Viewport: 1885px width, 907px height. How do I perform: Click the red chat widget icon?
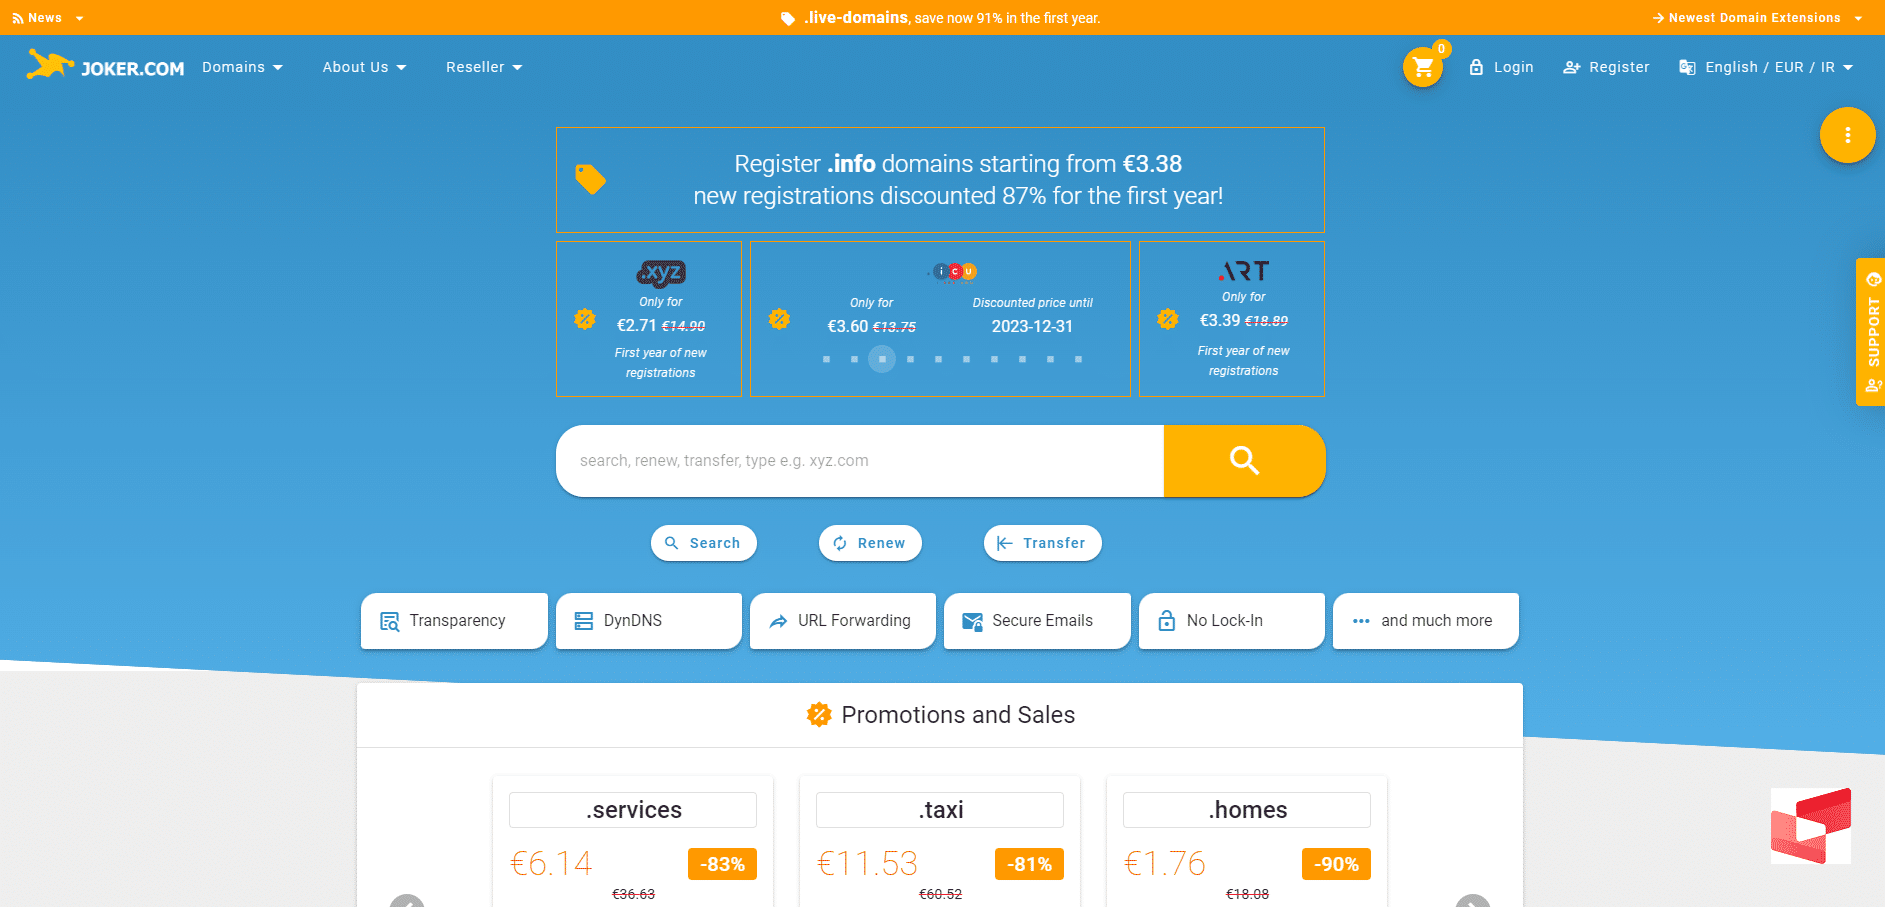(1811, 826)
